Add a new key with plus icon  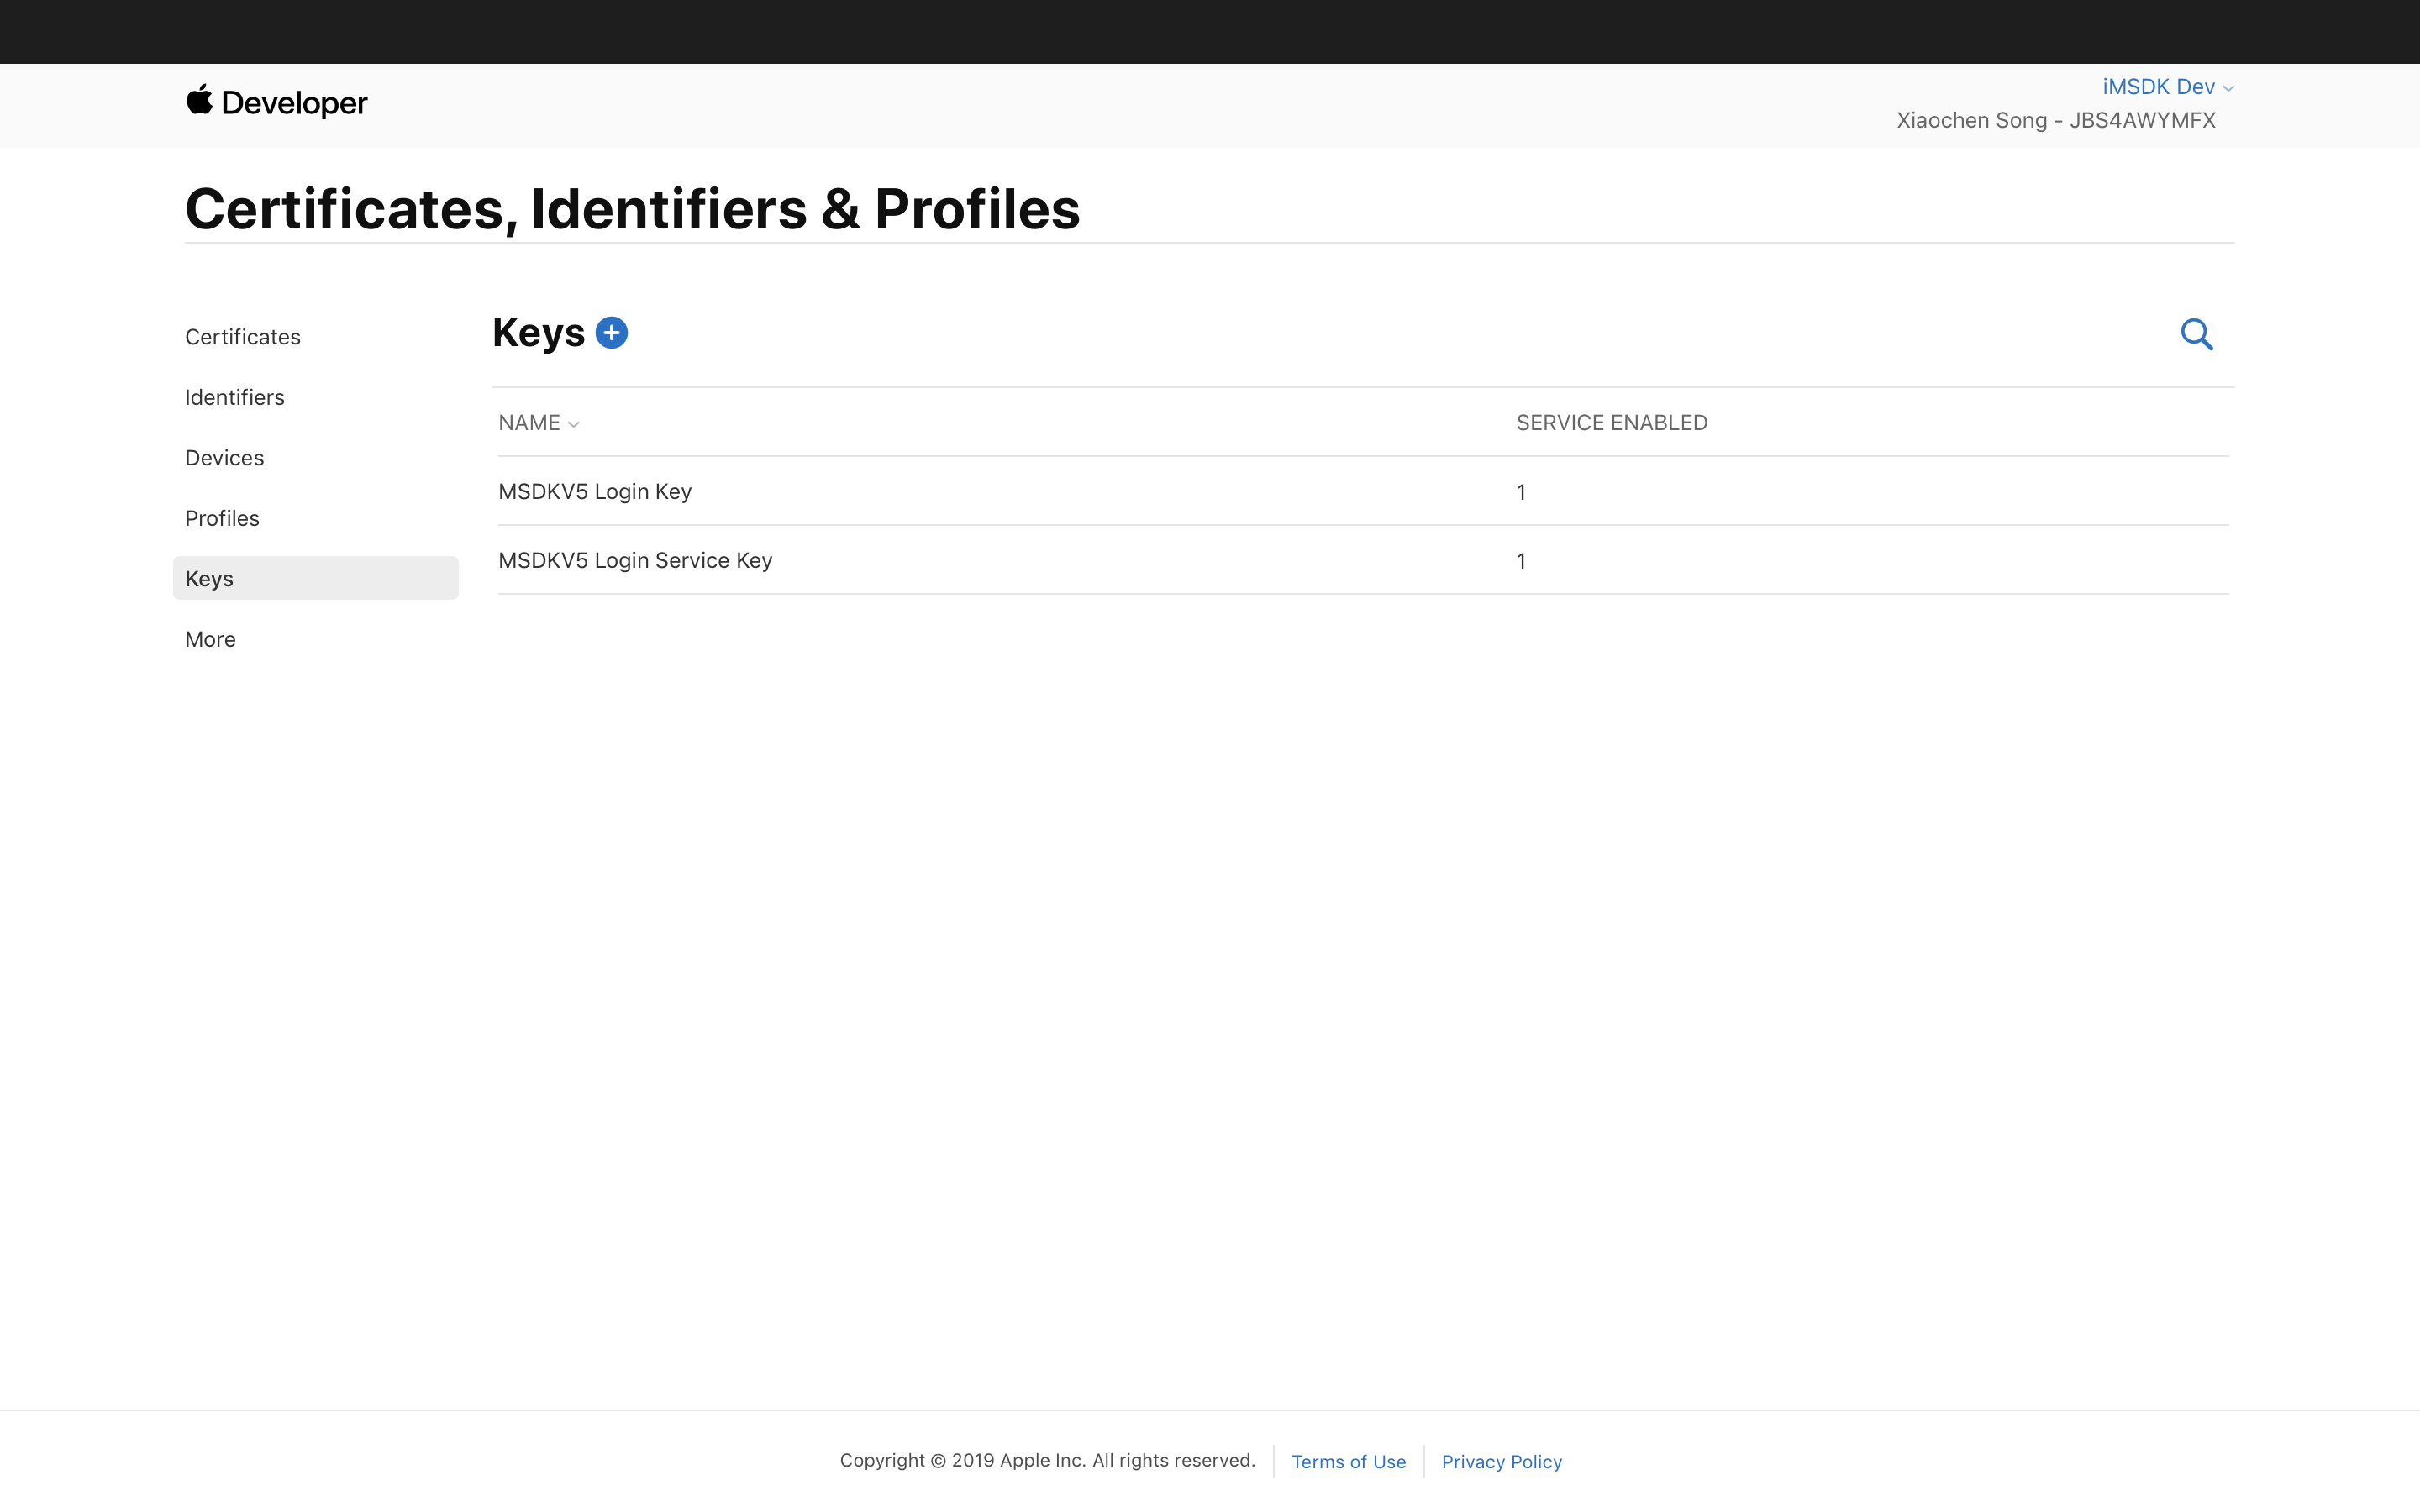point(612,333)
